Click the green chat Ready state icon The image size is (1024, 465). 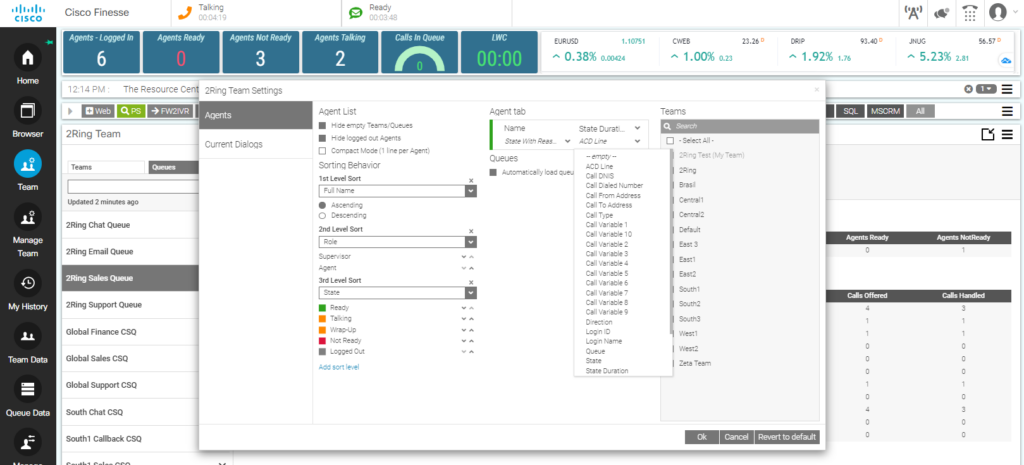pyautogui.click(x=355, y=12)
